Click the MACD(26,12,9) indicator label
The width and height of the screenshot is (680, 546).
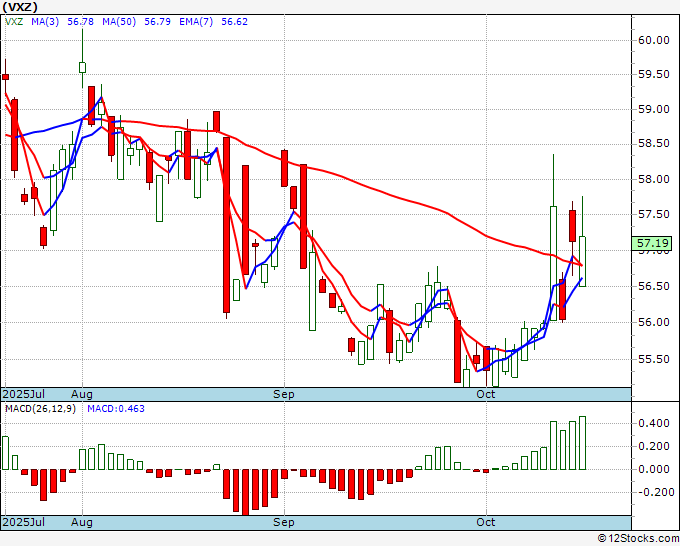[40, 409]
